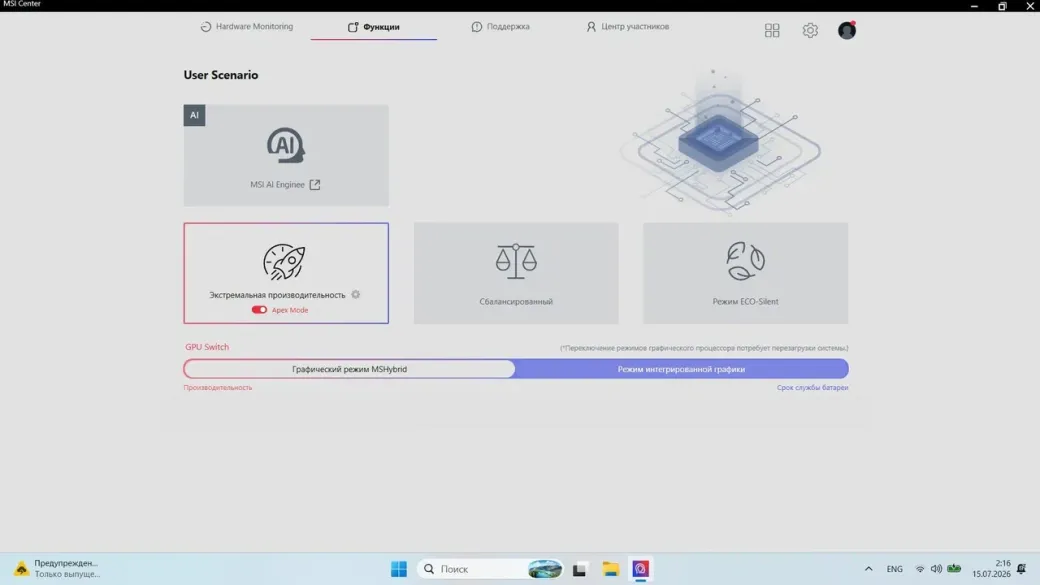Viewport: 1040px width, 585px height.
Task: Click the Поиск search box on taskbar
Action: click(490, 569)
